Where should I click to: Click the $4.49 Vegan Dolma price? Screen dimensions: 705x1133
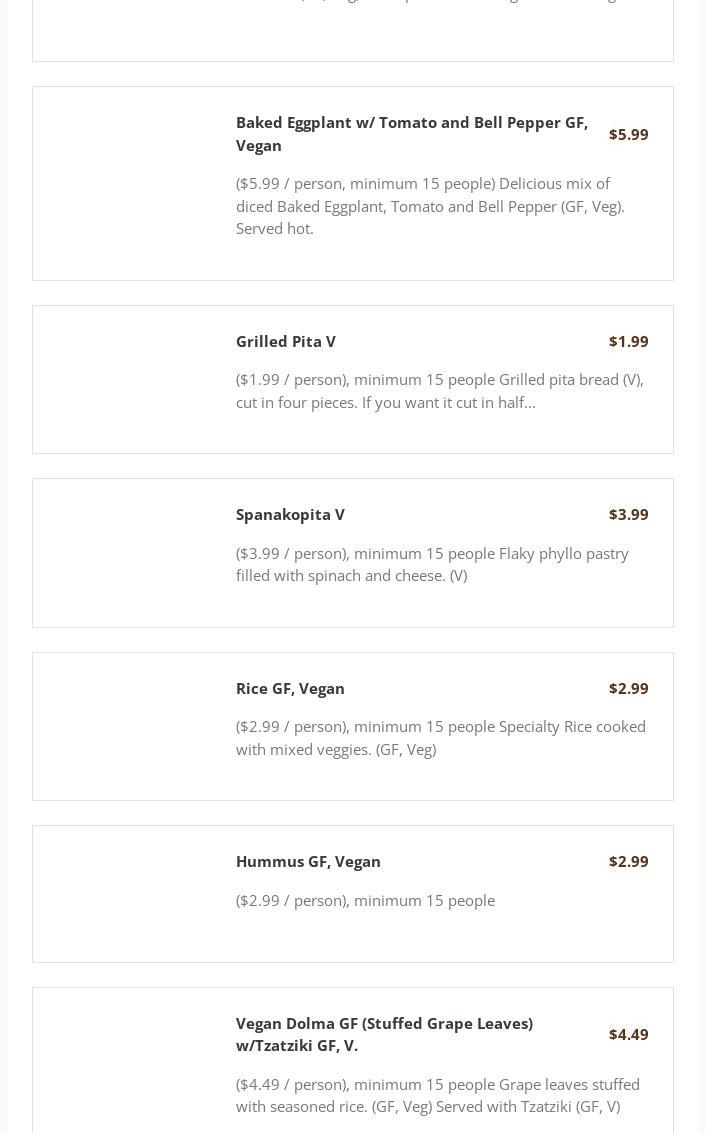[628, 1034]
